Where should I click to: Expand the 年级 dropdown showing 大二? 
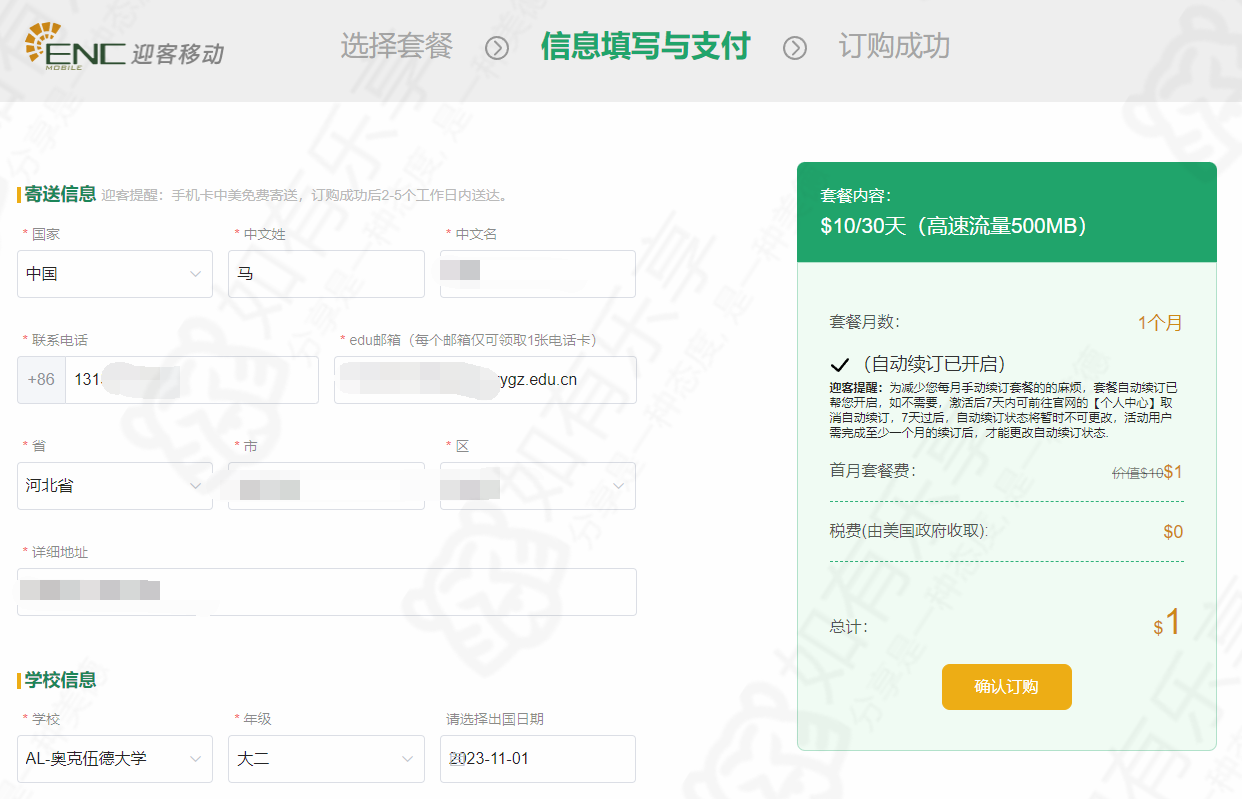coord(326,759)
